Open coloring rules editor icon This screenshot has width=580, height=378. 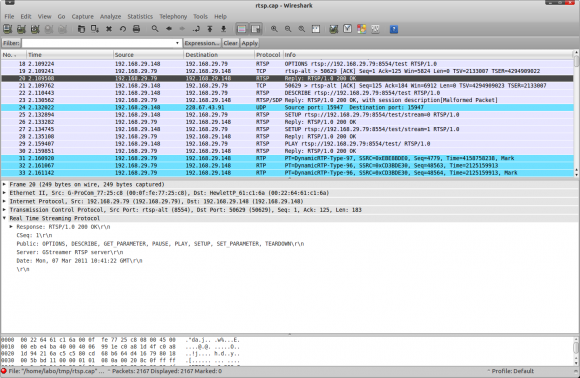(x=361, y=29)
